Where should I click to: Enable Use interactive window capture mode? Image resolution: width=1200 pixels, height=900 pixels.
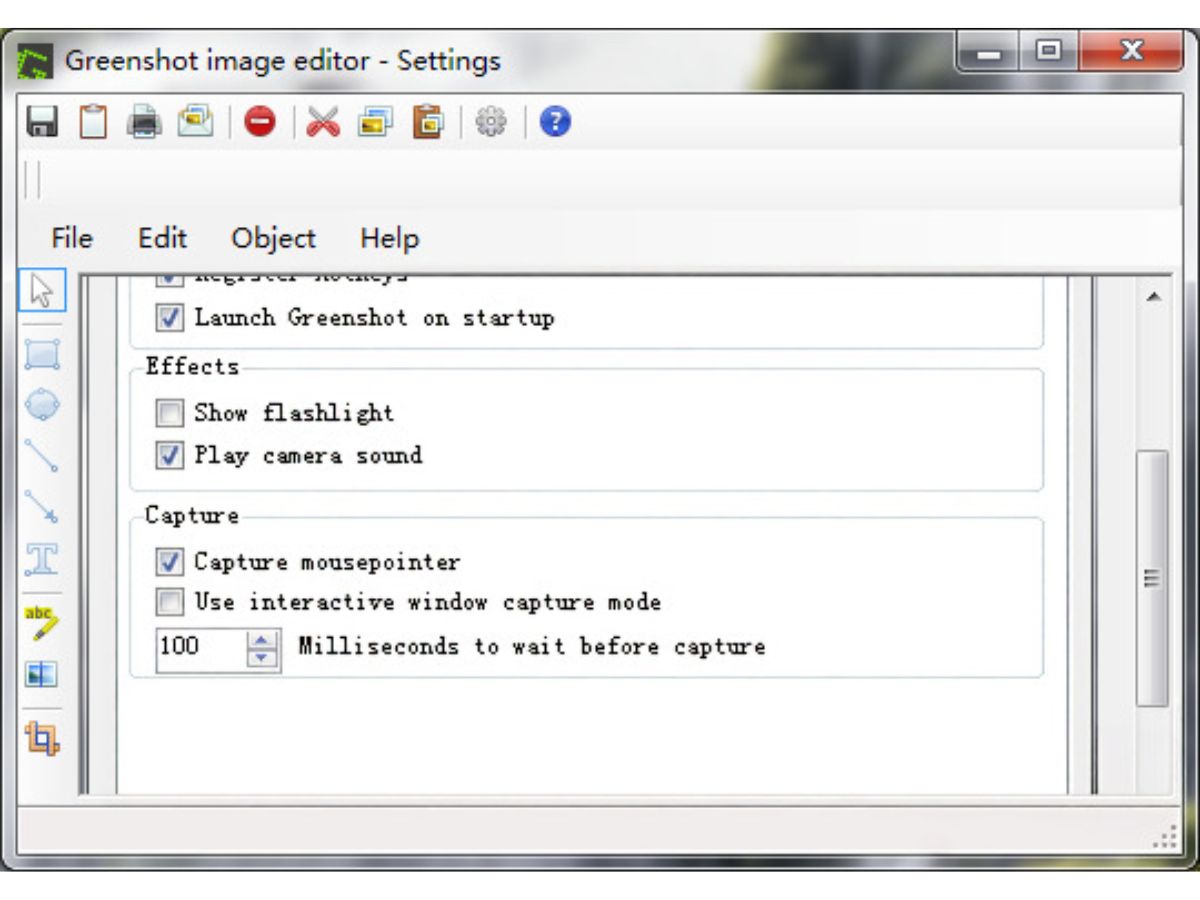click(x=170, y=602)
